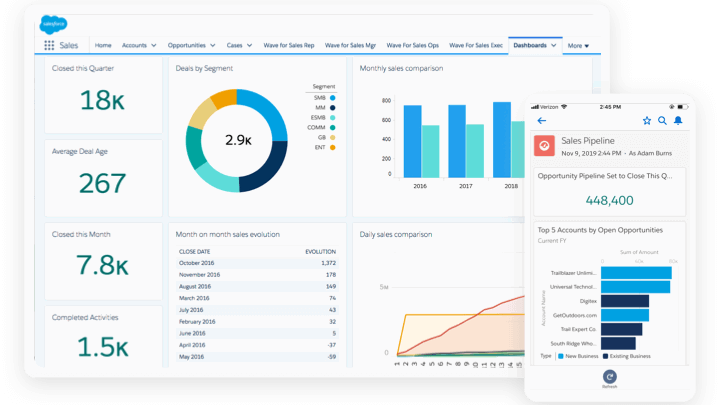Click the ENT segment legend swatch

(332, 147)
